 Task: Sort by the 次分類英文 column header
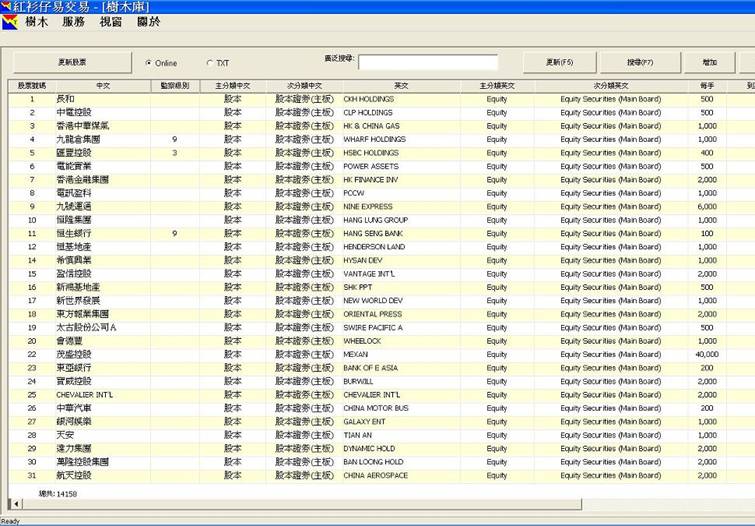click(611, 86)
